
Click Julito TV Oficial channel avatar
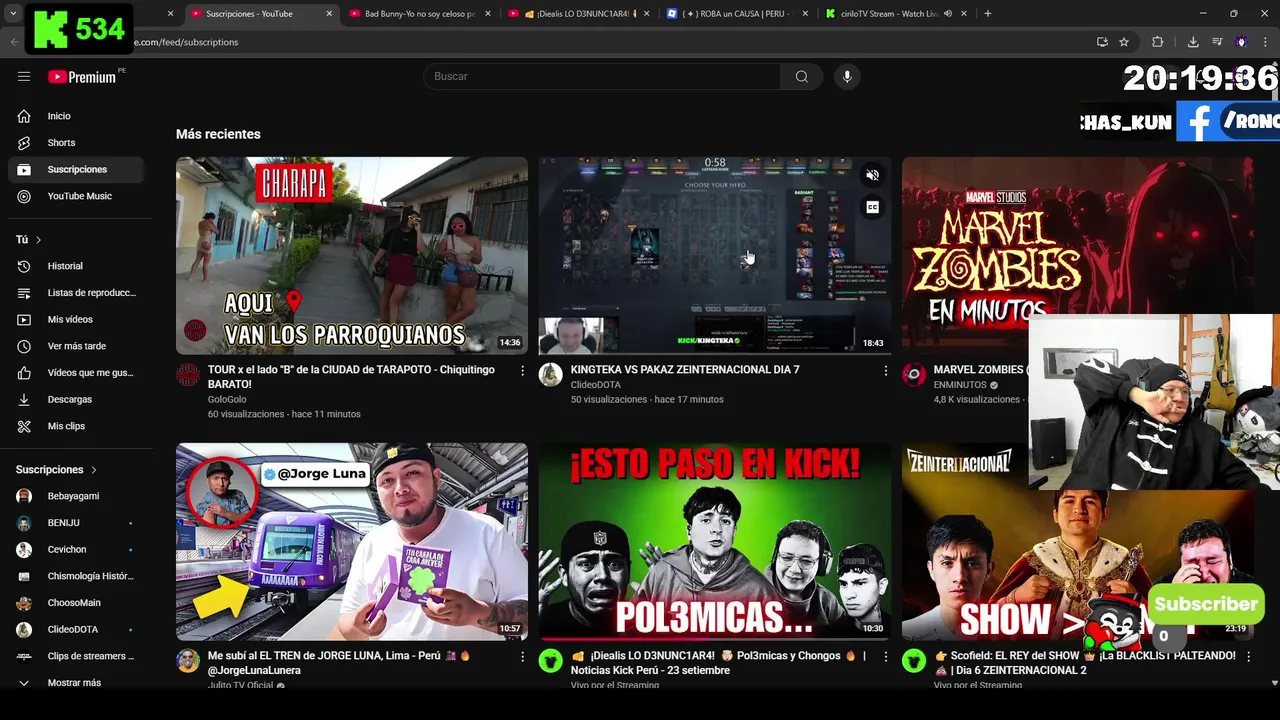click(x=188, y=661)
